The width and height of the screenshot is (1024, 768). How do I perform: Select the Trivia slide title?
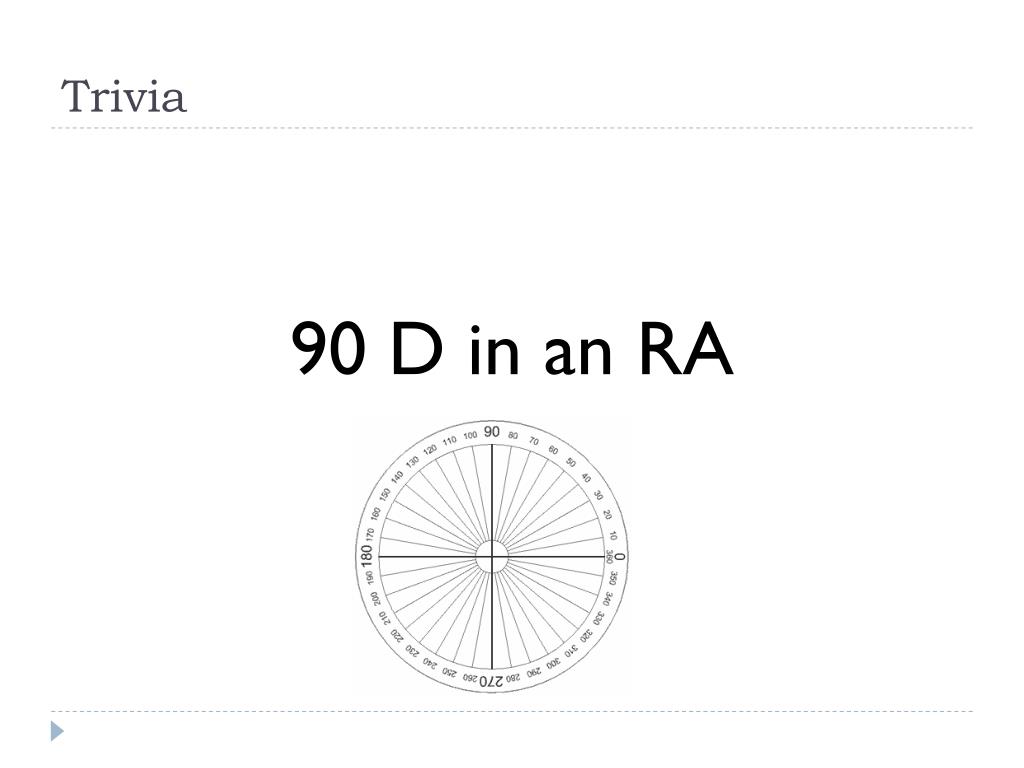point(123,97)
